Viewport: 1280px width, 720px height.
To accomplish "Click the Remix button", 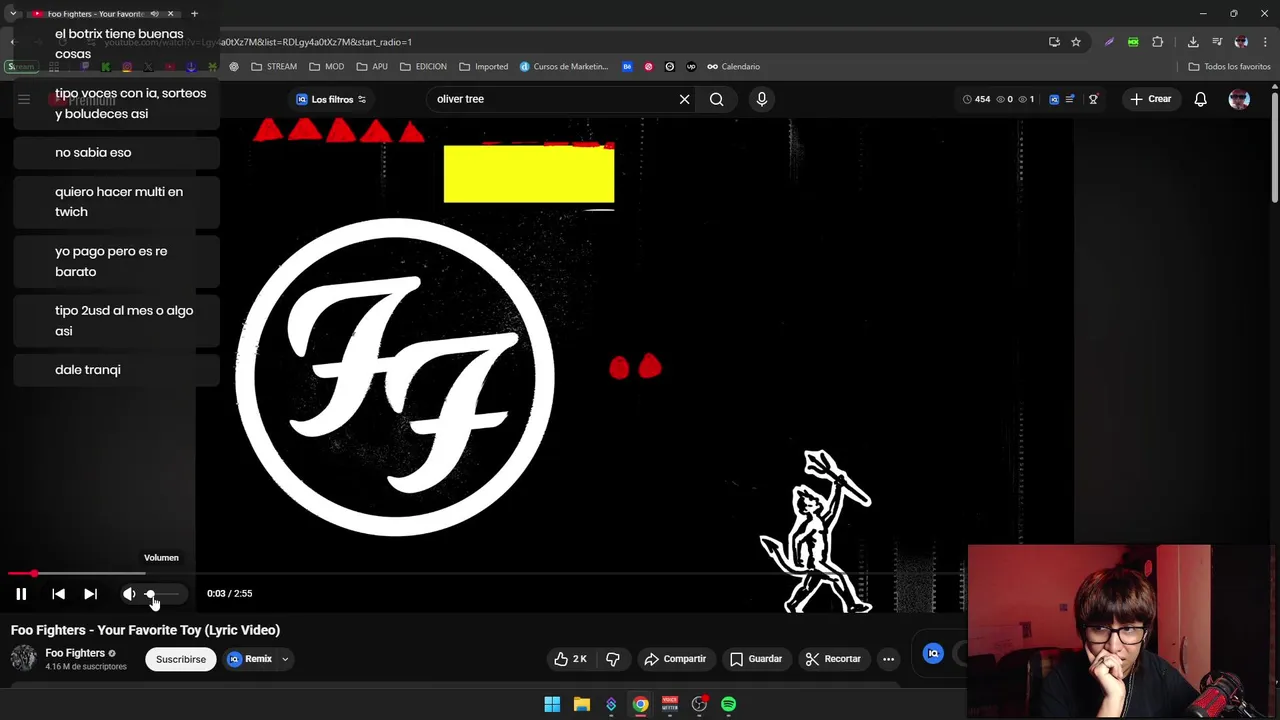I will (x=250, y=659).
